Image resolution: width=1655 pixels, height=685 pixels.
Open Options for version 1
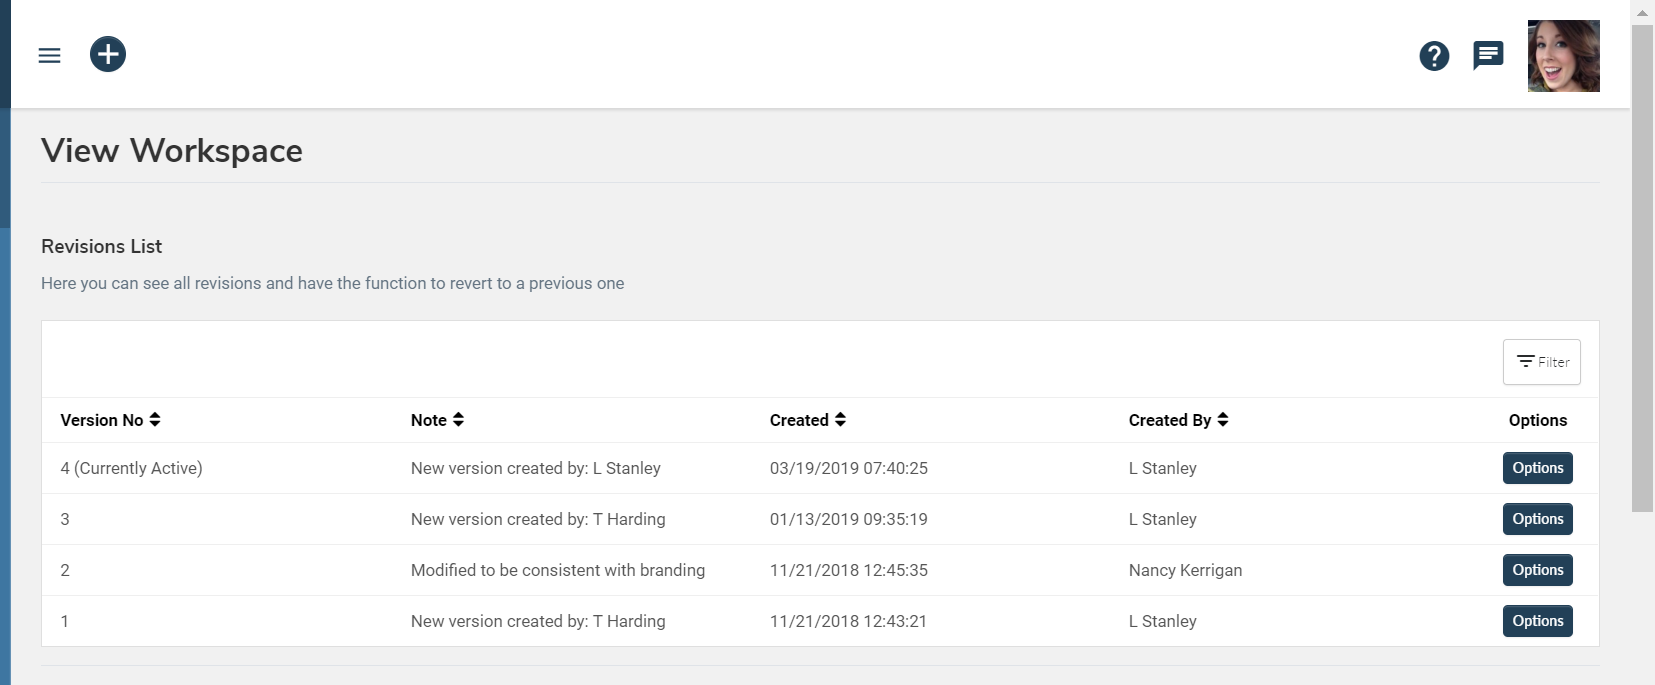[1537, 621]
